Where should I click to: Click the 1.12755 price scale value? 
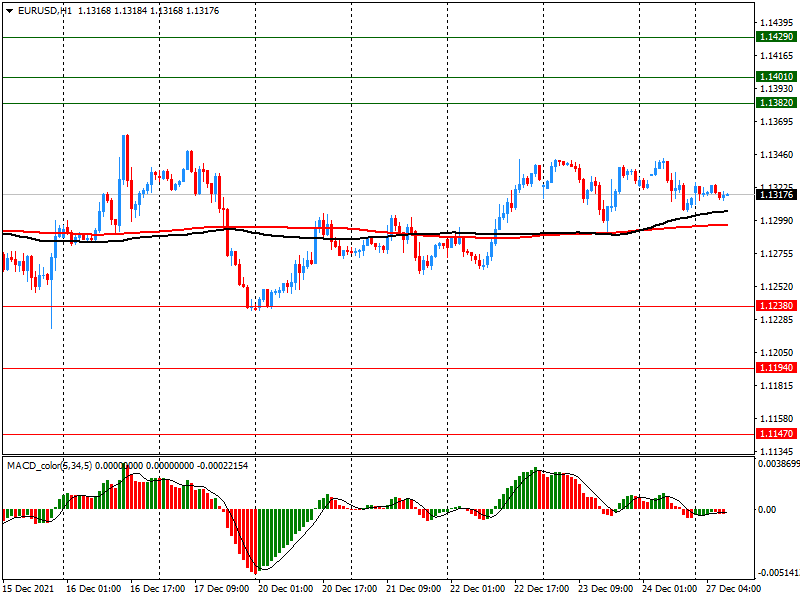777,254
